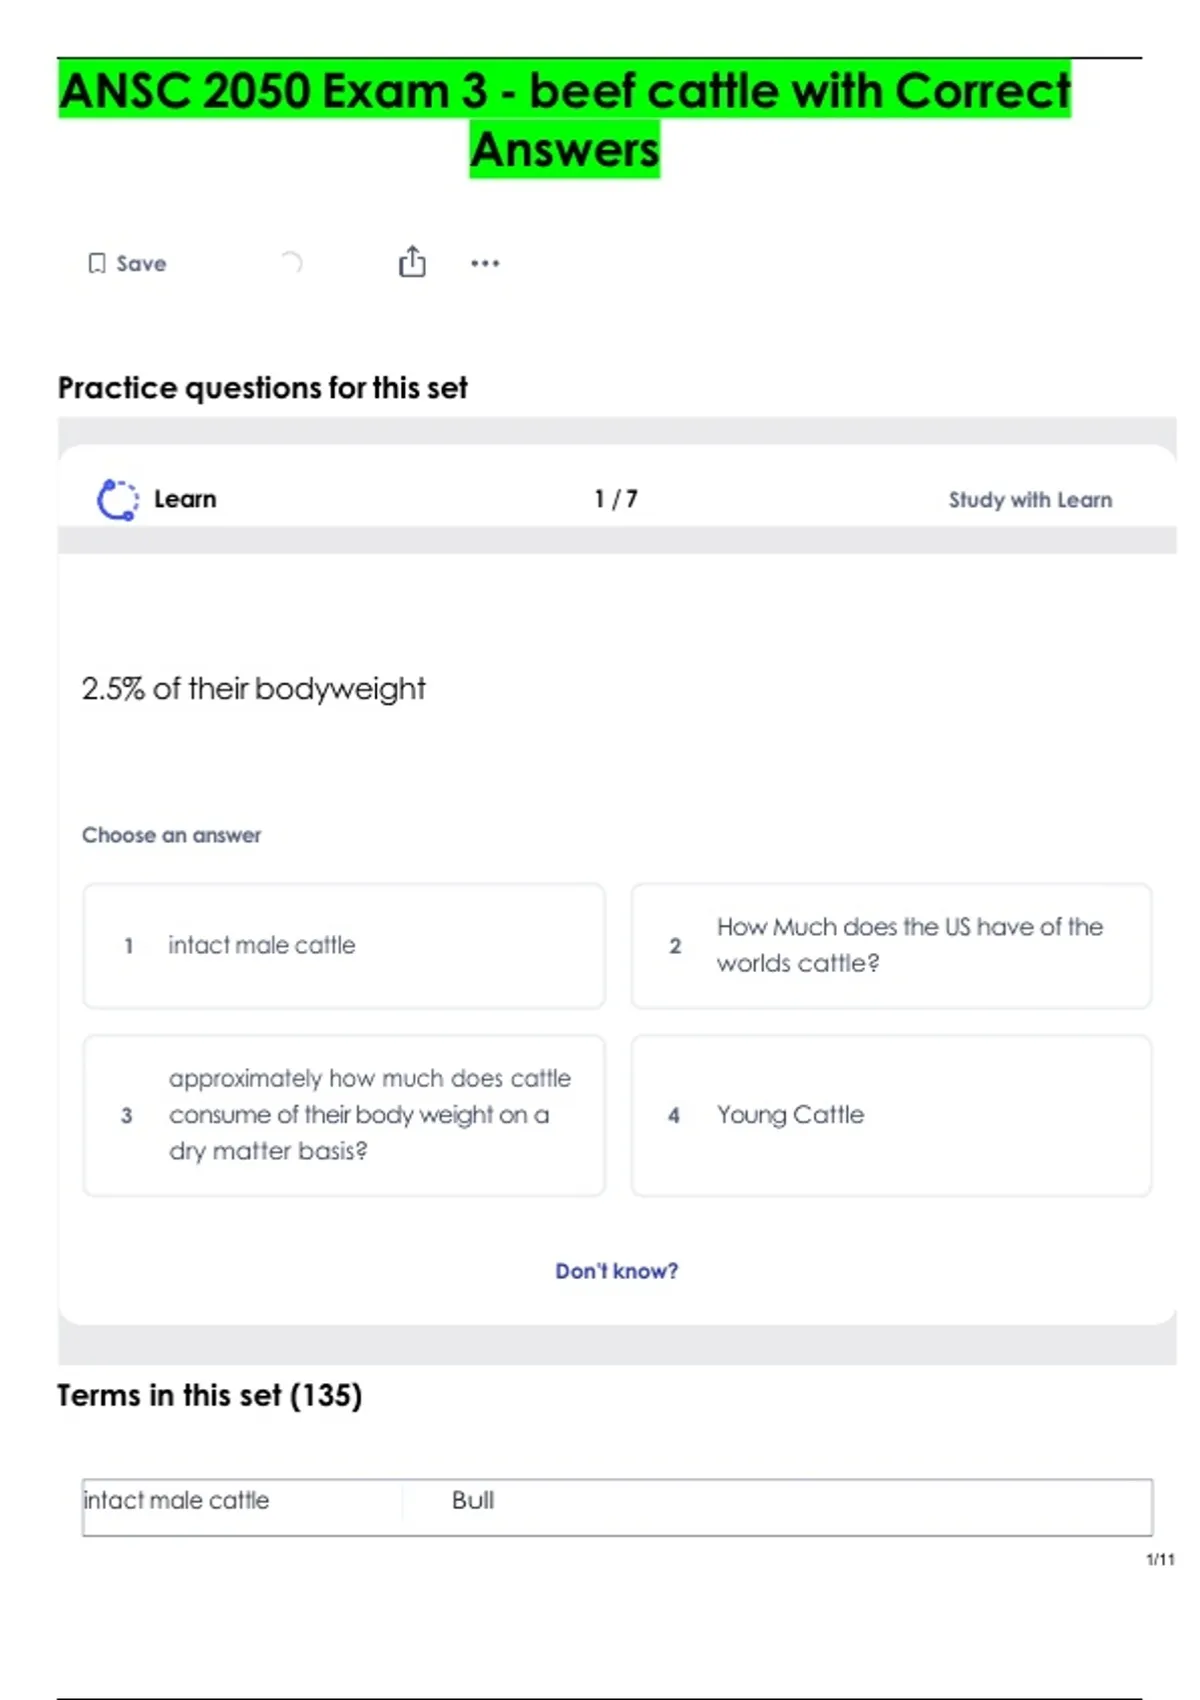Click the Learn tab label
This screenshot has height=1700, width=1200.
pos(185,499)
